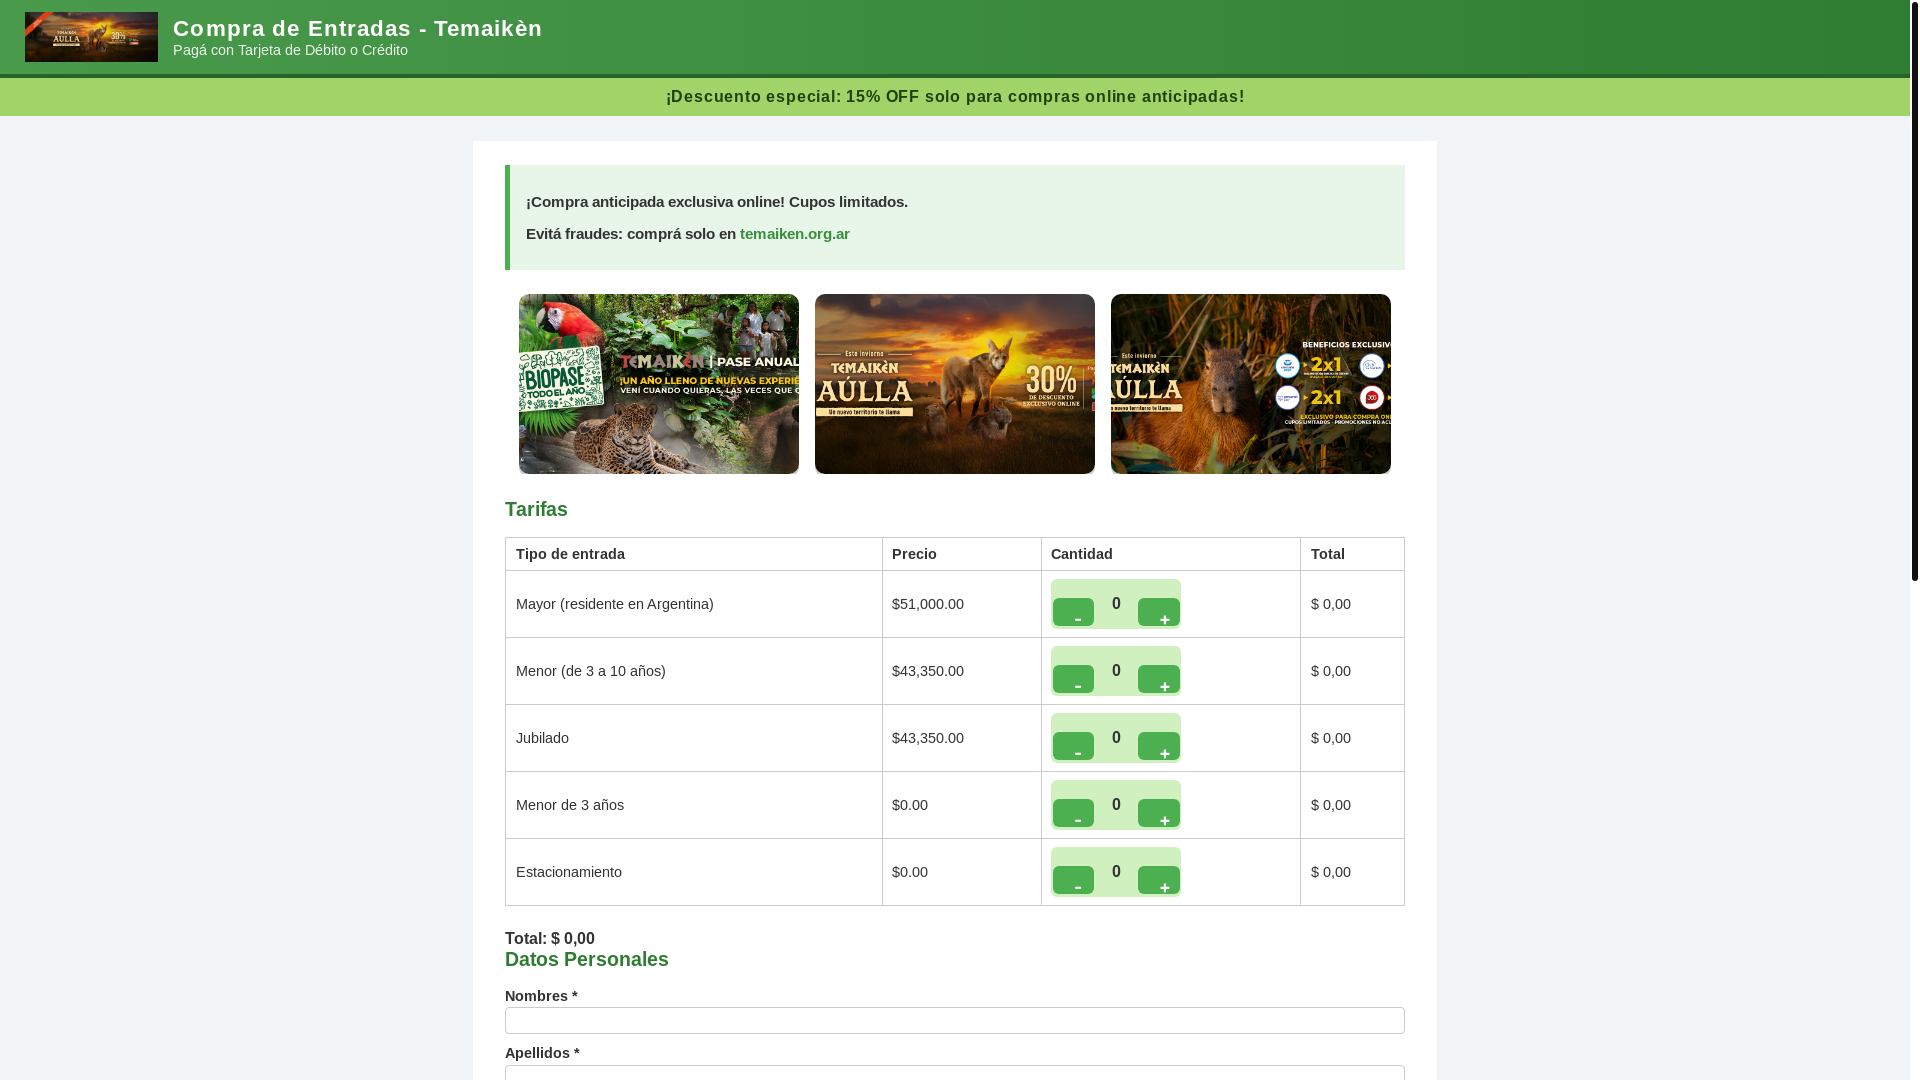Select the Estacionamiento quantity value field
Screen dimensions: 1920x1080
point(1116,871)
